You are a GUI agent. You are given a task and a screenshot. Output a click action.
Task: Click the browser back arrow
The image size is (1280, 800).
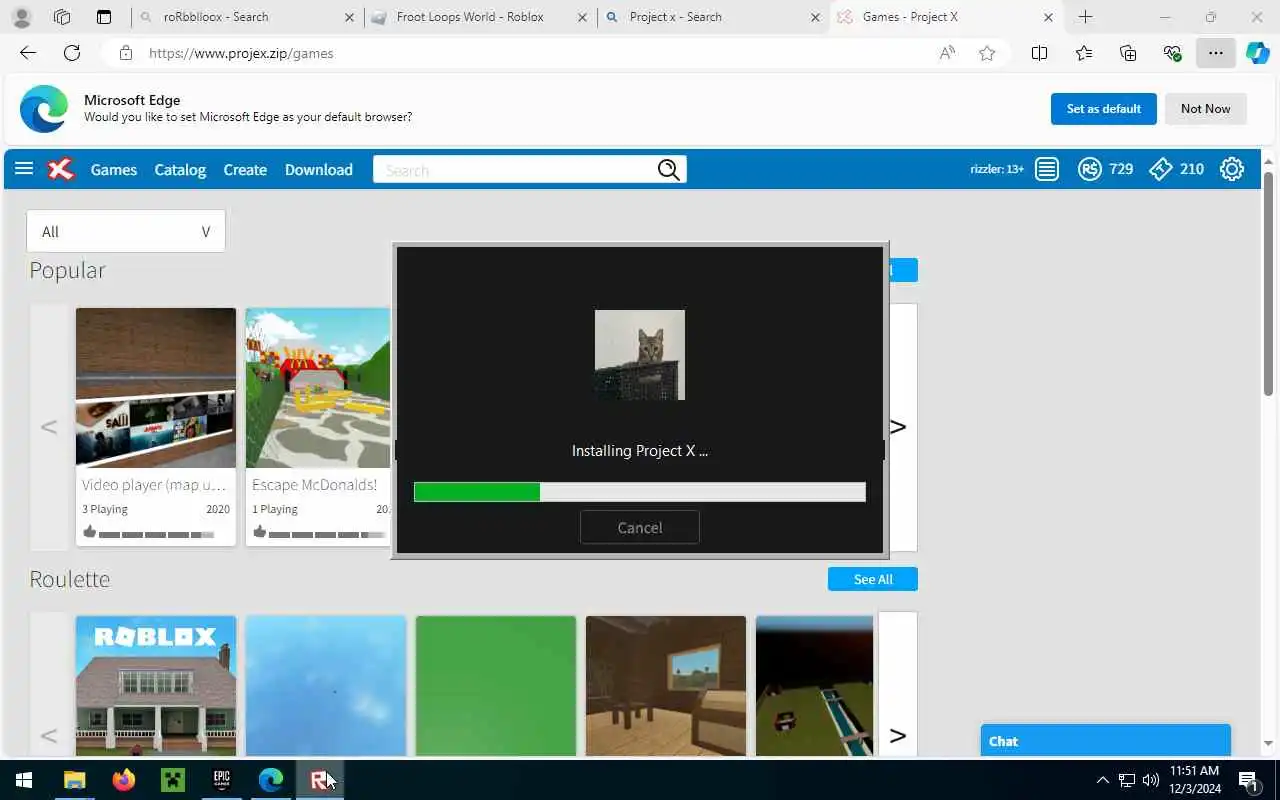(x=28, y=53)
